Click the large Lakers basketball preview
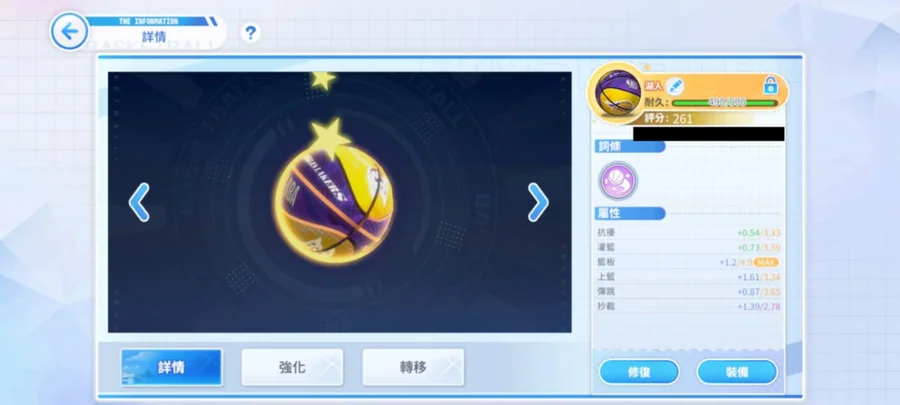Image resolution: width=900 pixels, height=405 pixels. click(333, 204)
